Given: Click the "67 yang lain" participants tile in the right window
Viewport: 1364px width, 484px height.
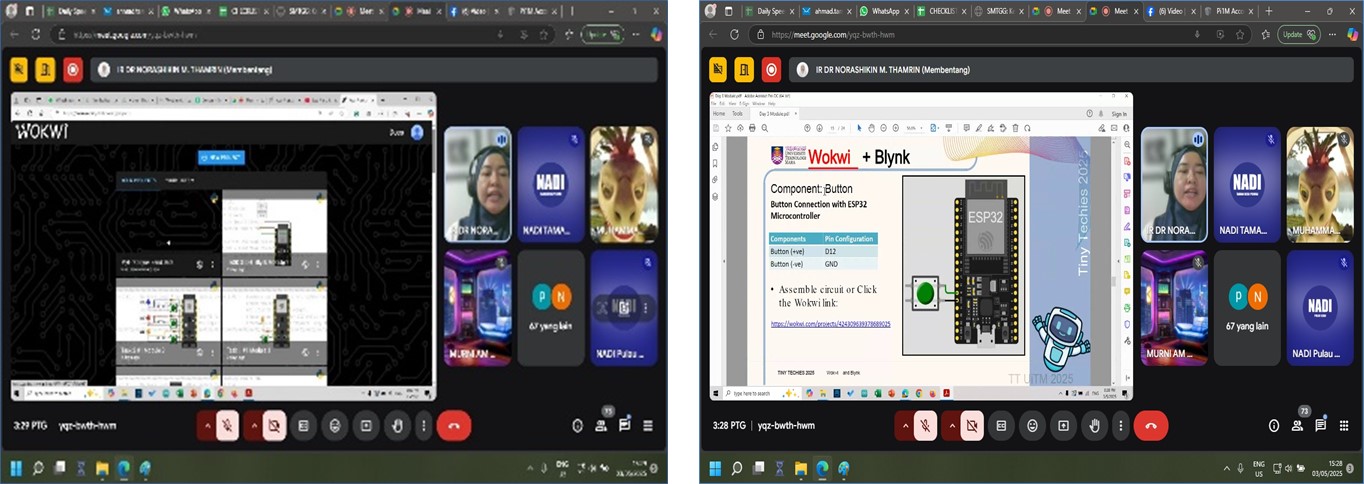Looking at the screenshot, I should pos(1247,307).
